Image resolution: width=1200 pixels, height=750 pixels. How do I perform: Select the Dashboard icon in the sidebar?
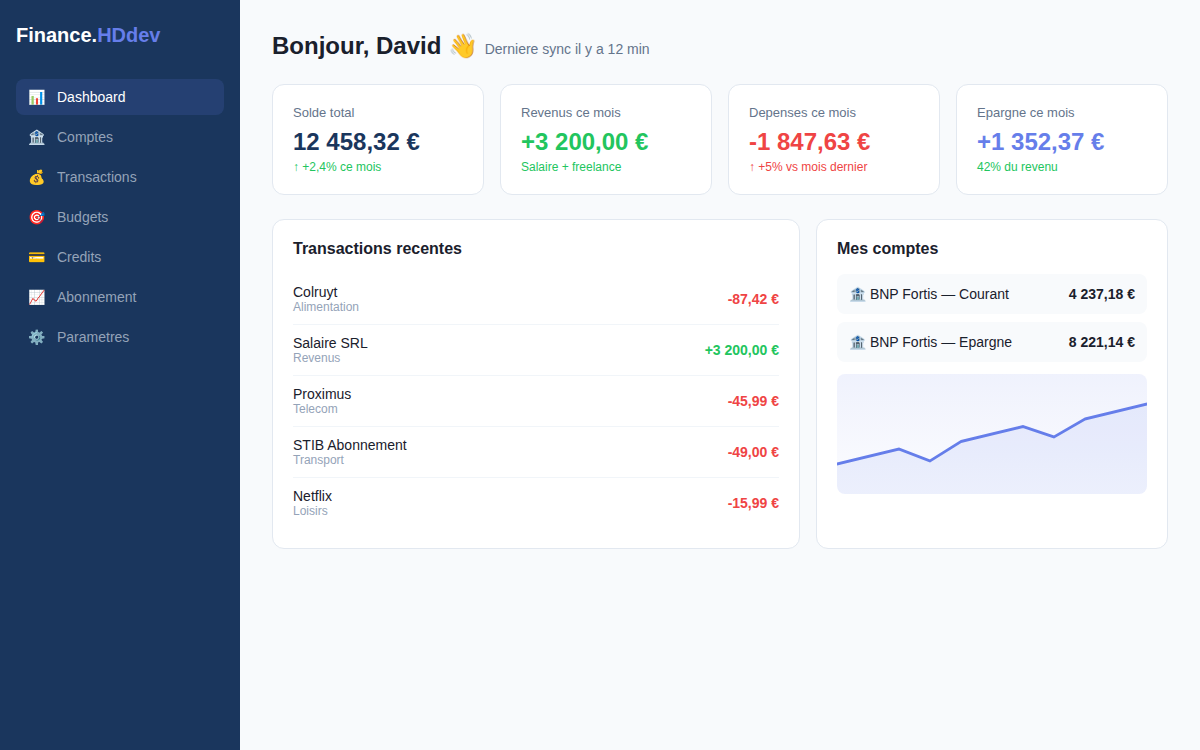click(37, 97)
